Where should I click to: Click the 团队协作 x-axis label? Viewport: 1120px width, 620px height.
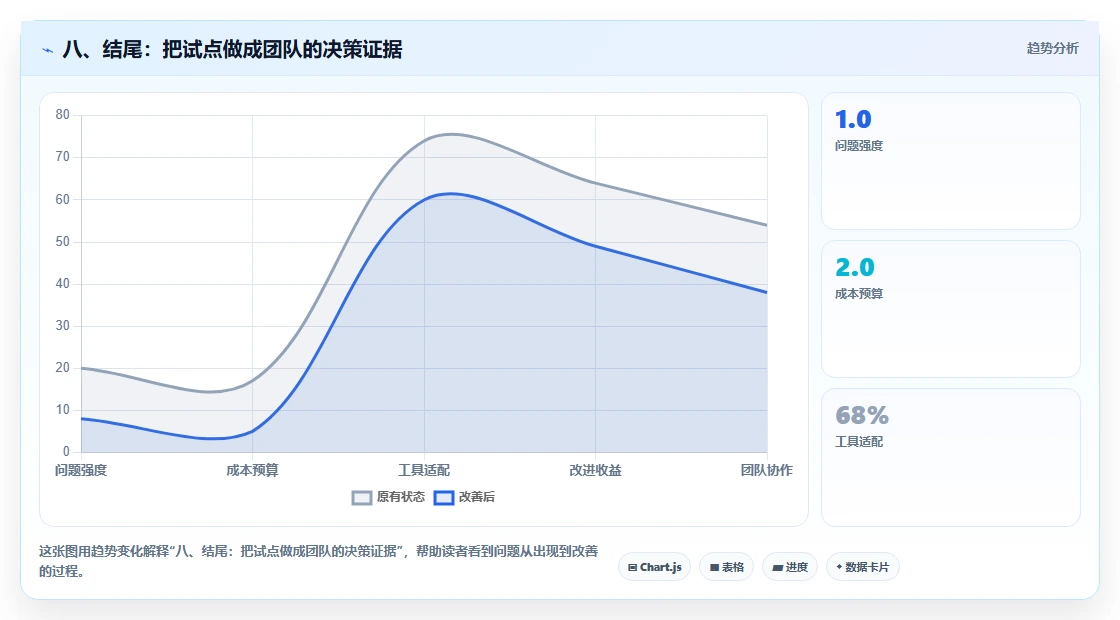point(766,470)
